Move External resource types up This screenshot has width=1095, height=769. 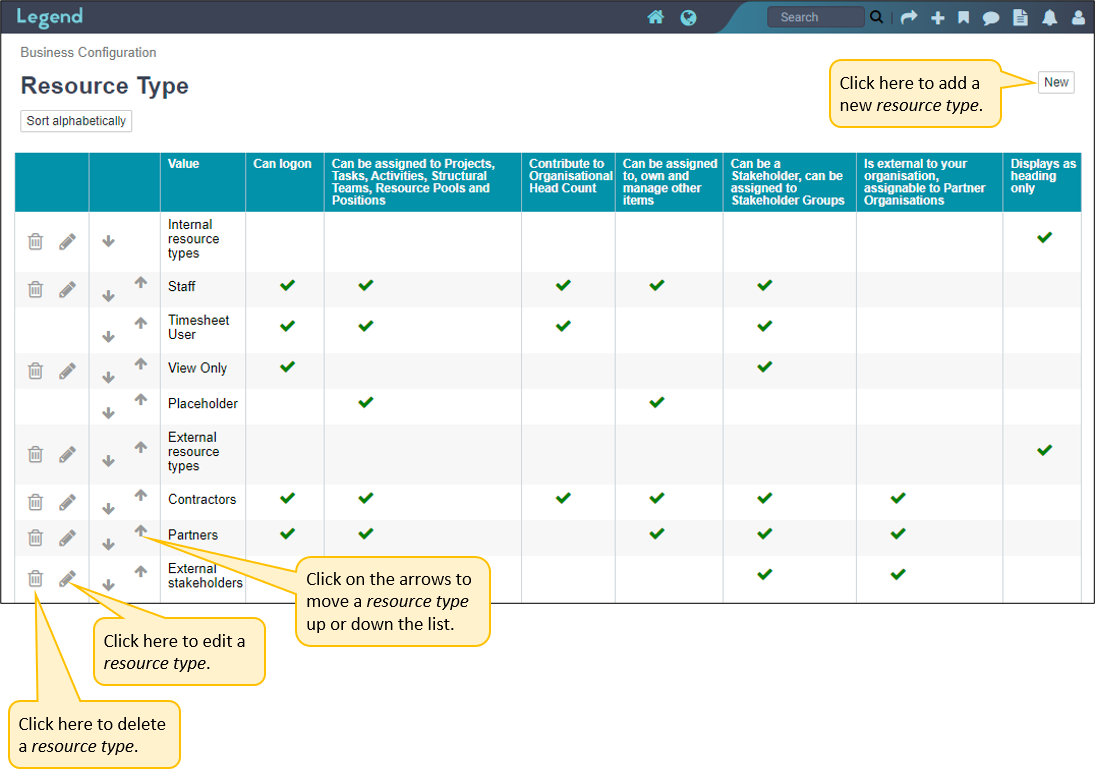[x=141, y=447]
